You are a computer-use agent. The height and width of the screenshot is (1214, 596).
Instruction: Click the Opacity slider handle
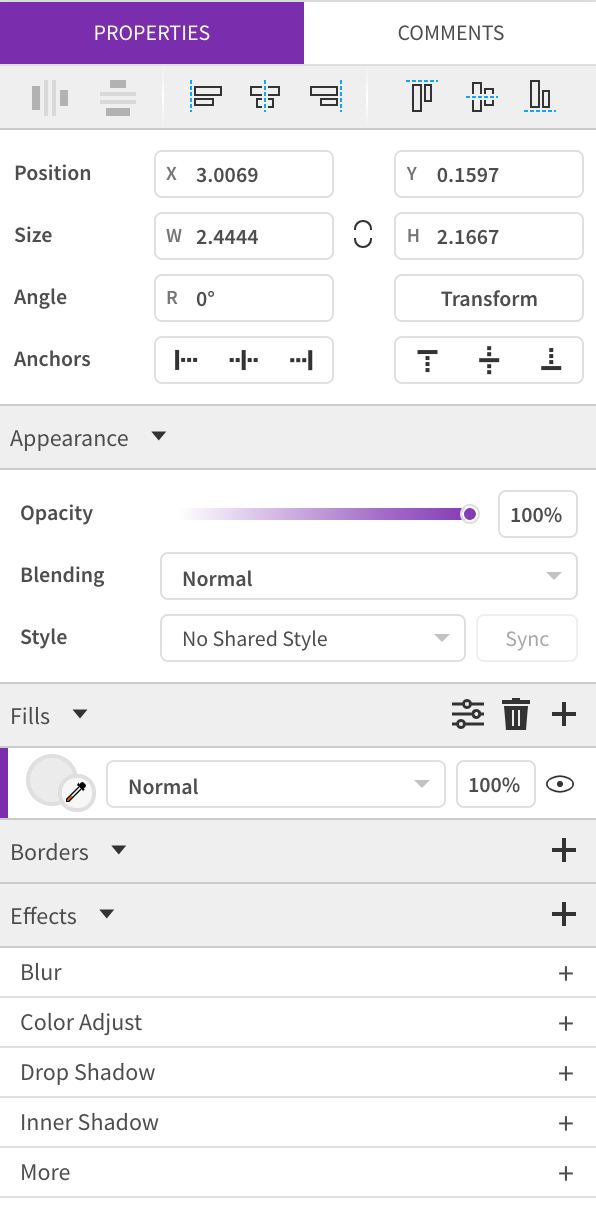tap(469, 514)
